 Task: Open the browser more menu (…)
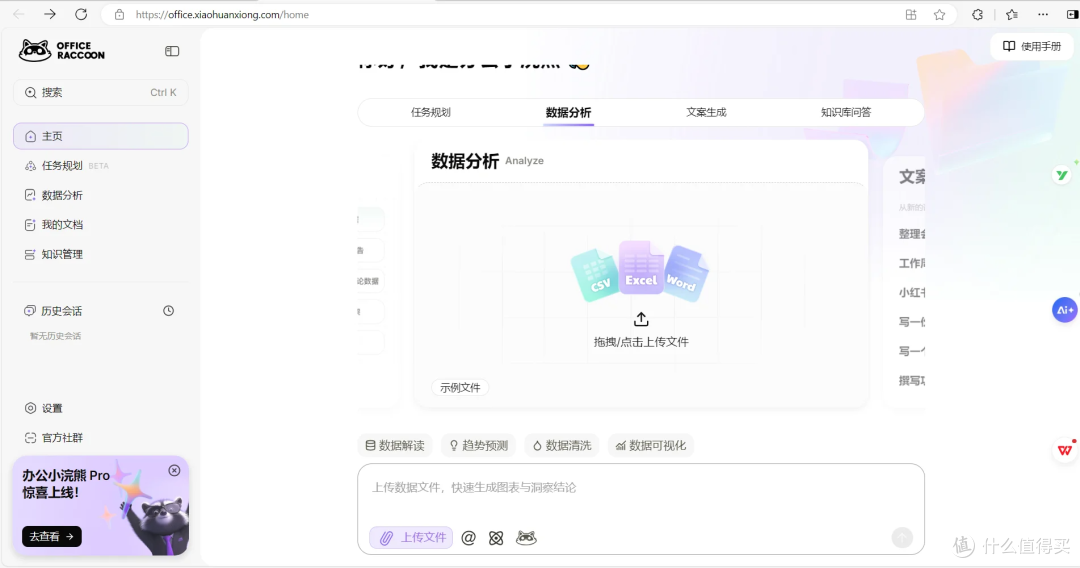click(1043, 14)
